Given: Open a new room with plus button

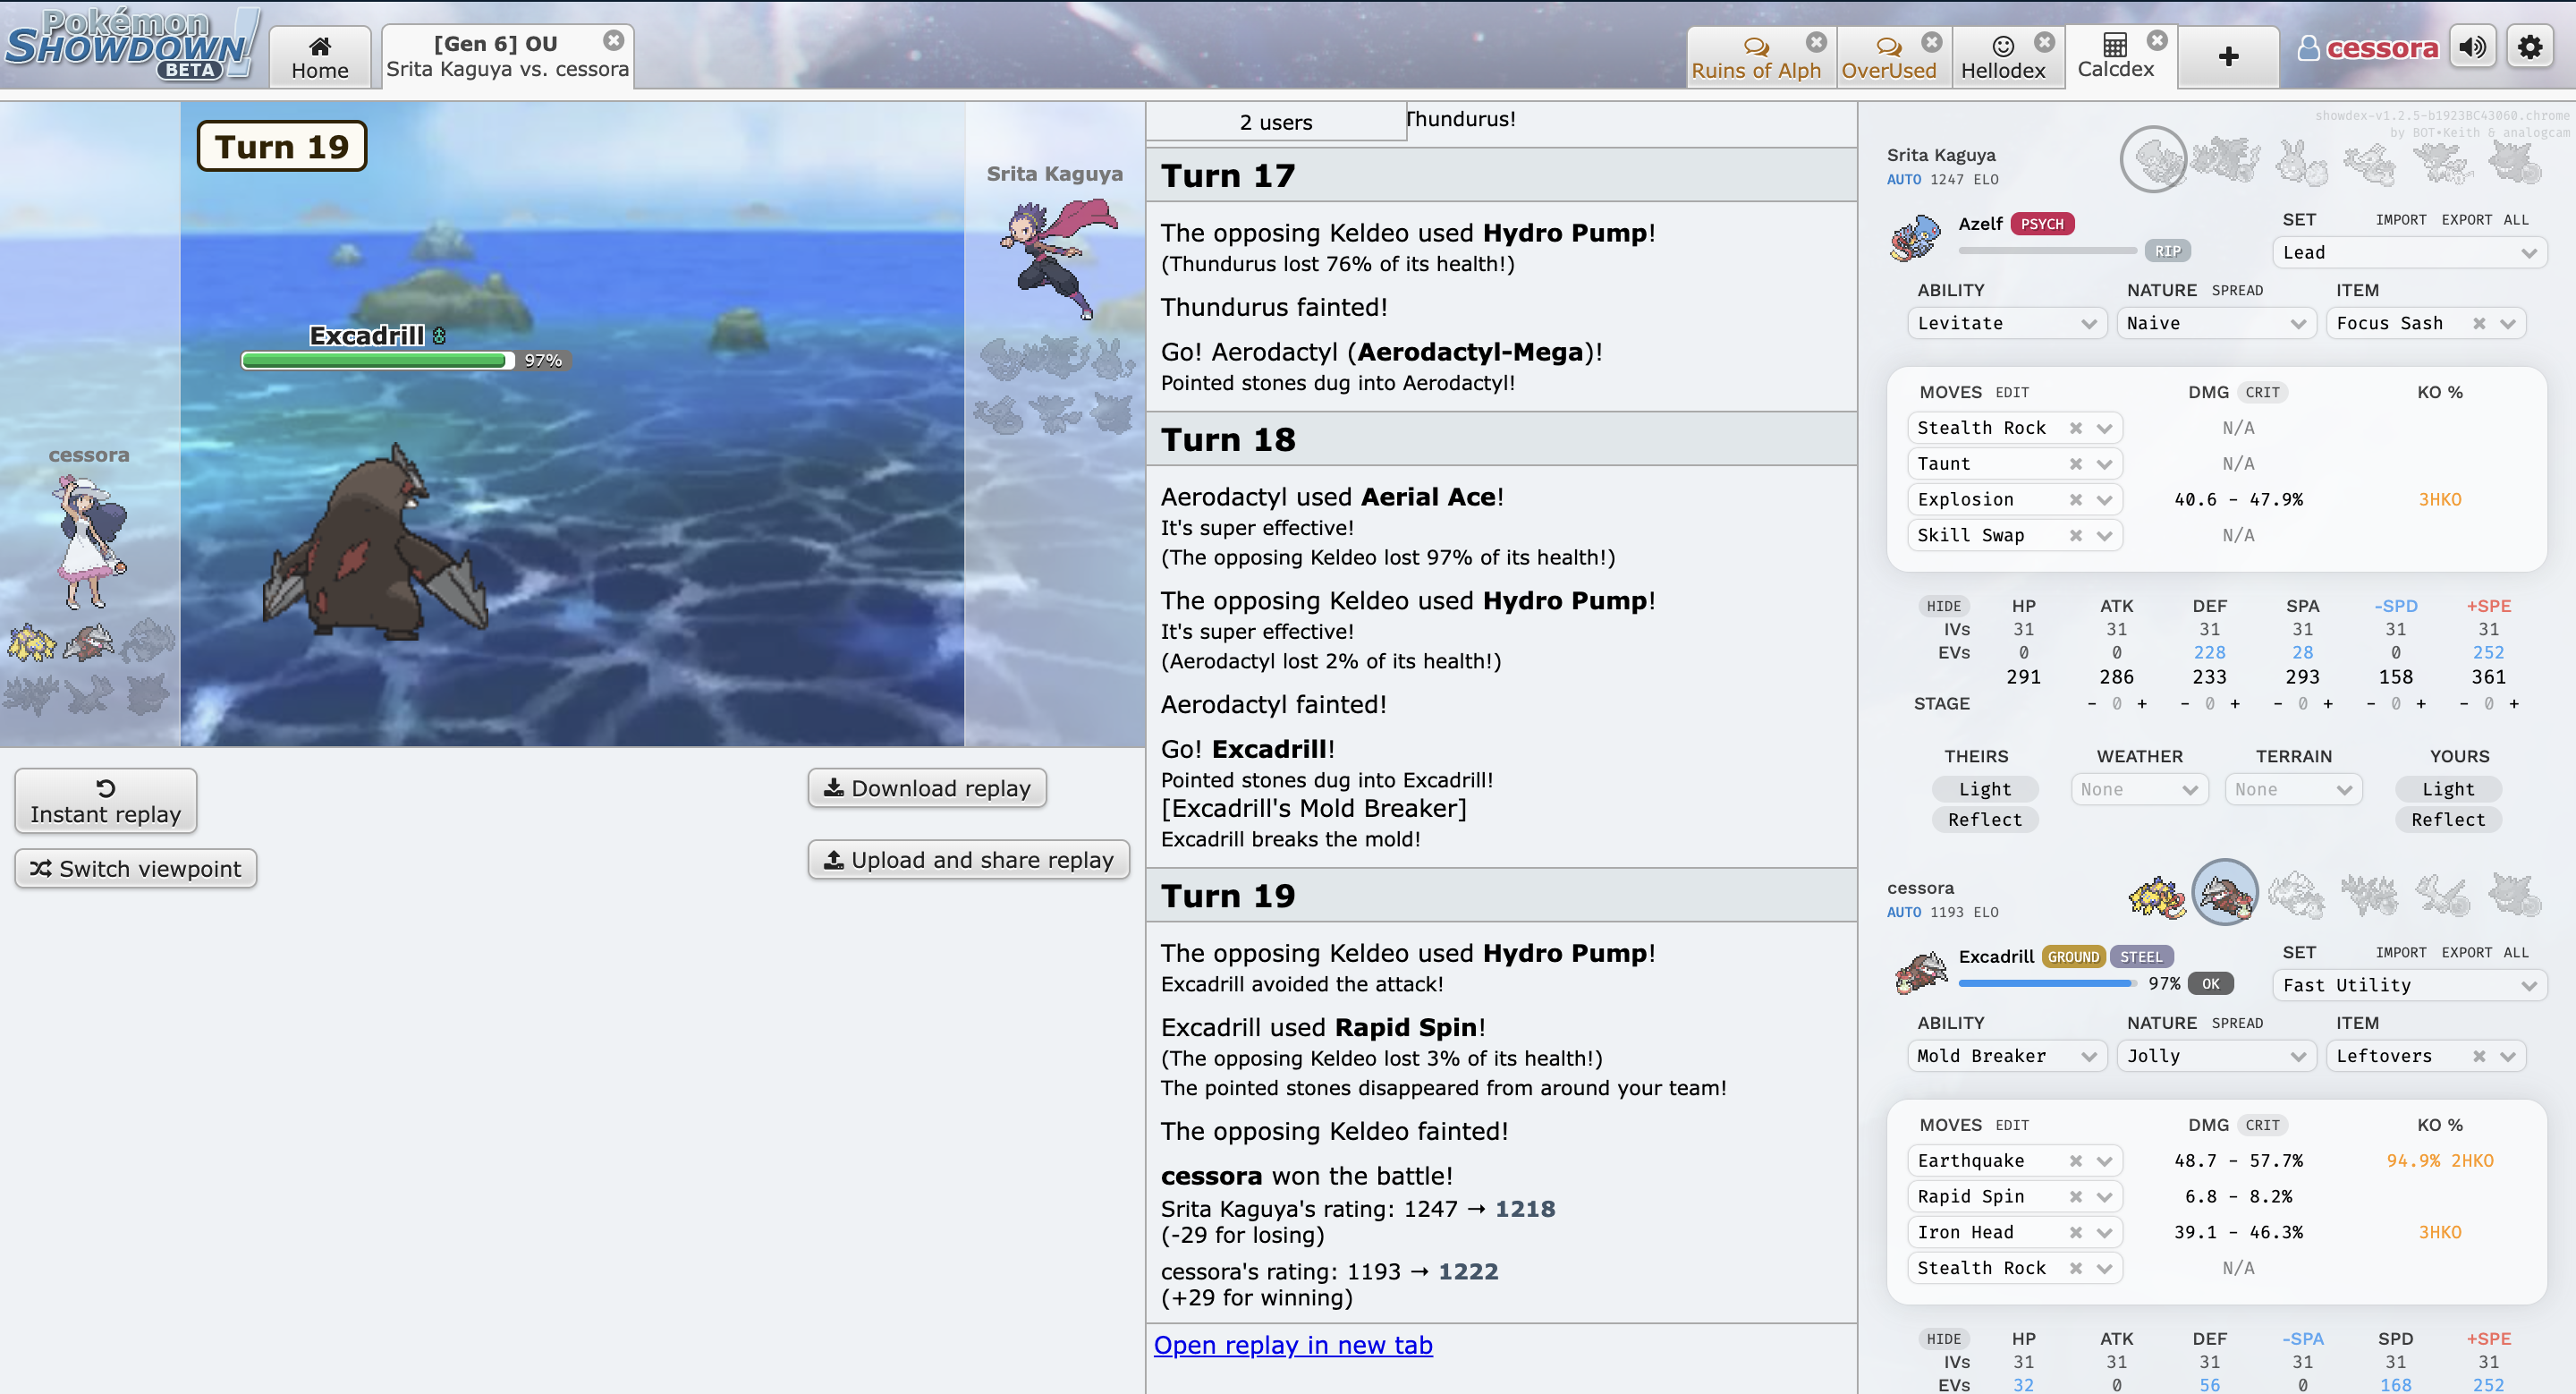Looking at the screenshot, I should (x=2228, y=57).
